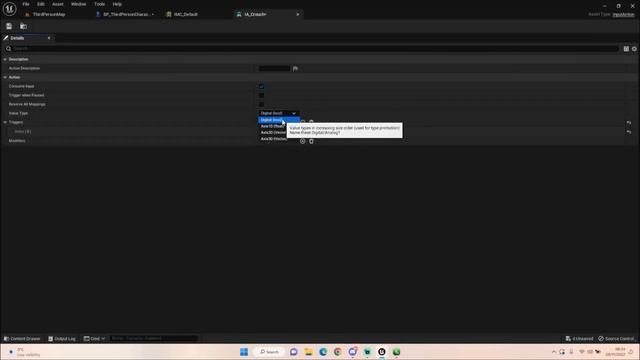Viewport: 640px width, 360px height.
Task: Switch to the BP_ThirdPersonCharacter tab
Action: coord(125,14)
